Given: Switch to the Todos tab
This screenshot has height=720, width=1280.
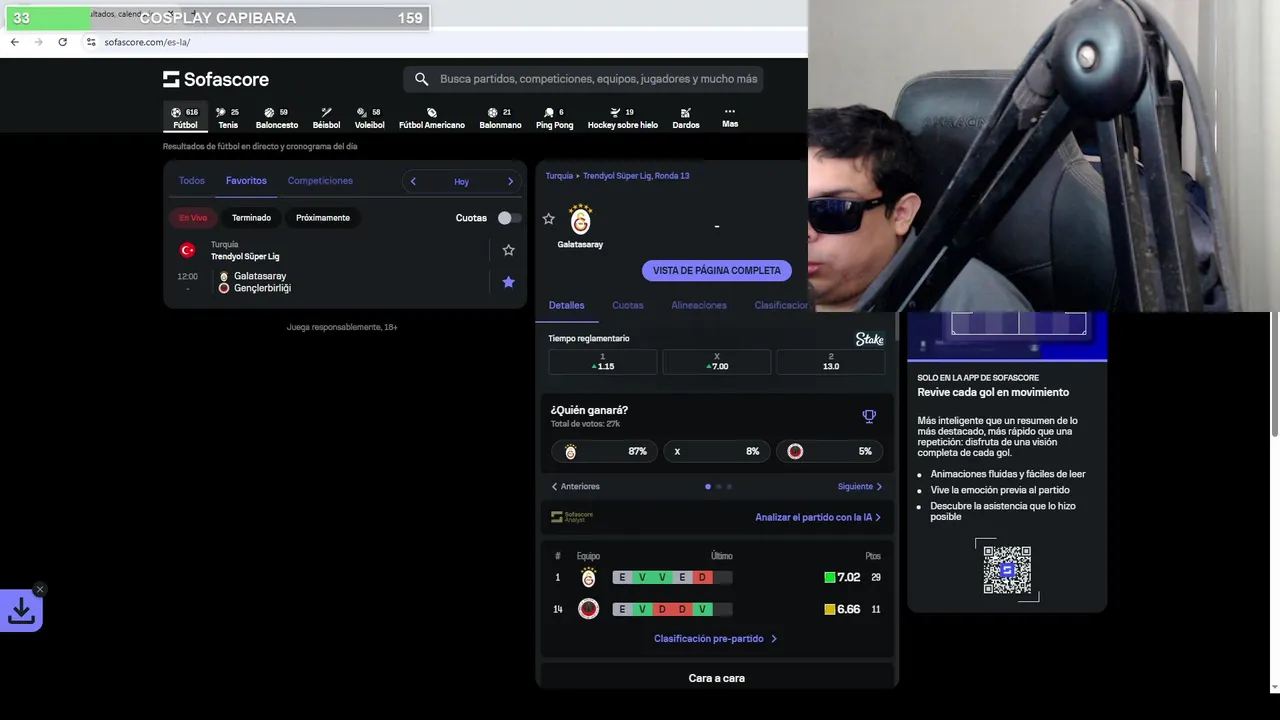Looking at the screenshot, I should (191, 181).
